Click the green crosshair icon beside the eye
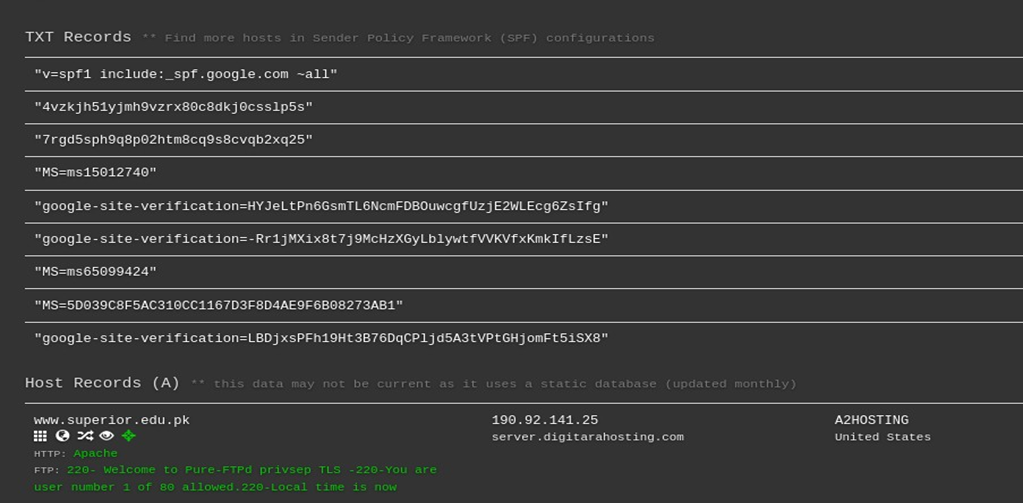The width and height of the screenshot is (1025, 503). (x=129, y=436)
